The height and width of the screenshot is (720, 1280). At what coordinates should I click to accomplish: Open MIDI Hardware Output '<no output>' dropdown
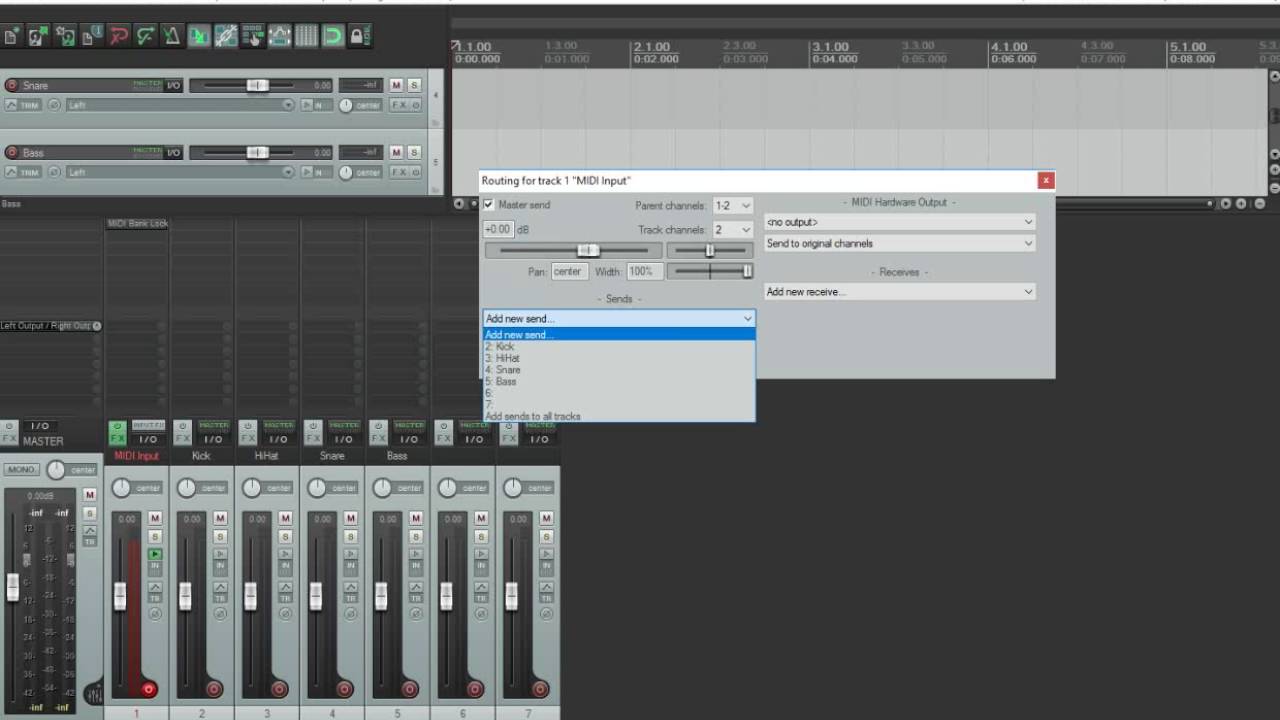[x=900, y=222]
